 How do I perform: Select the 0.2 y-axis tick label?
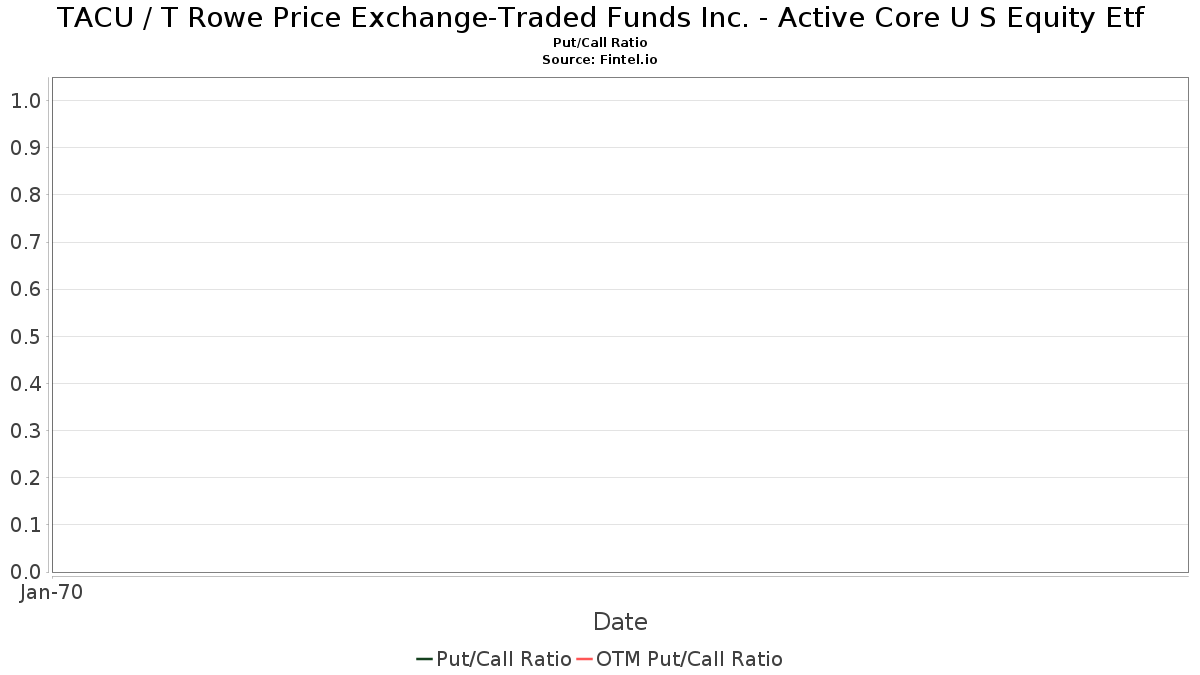[25, 478]
